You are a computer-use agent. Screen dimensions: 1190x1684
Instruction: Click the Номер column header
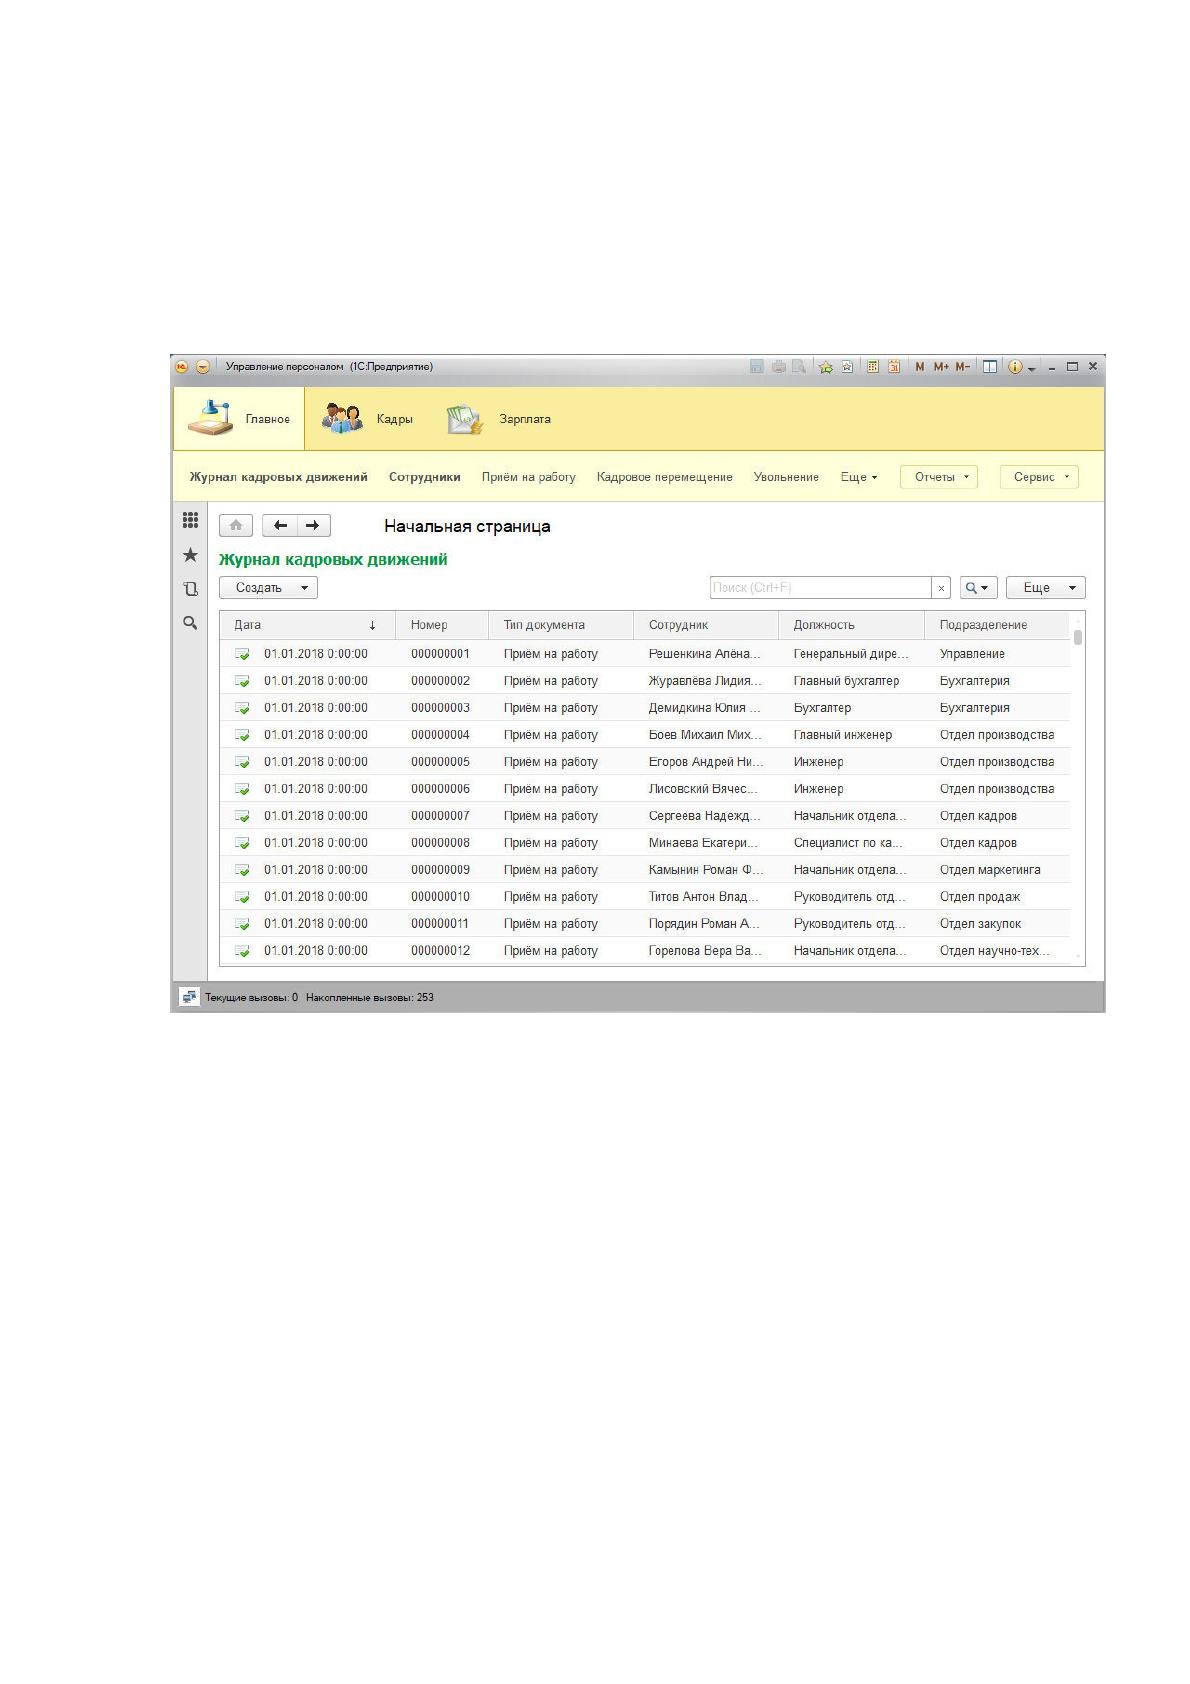(x=442, y=625)
